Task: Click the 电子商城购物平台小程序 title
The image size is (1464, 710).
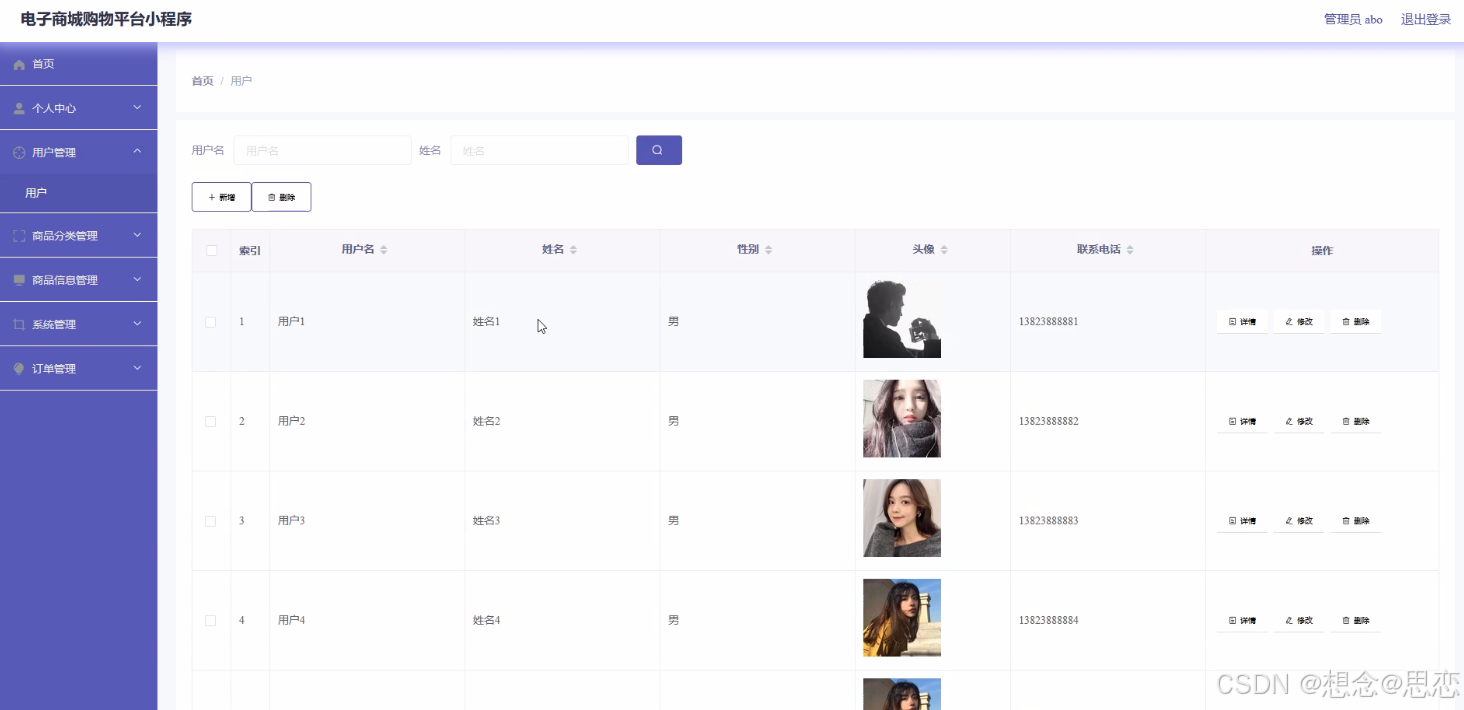Action: [106, 19]
